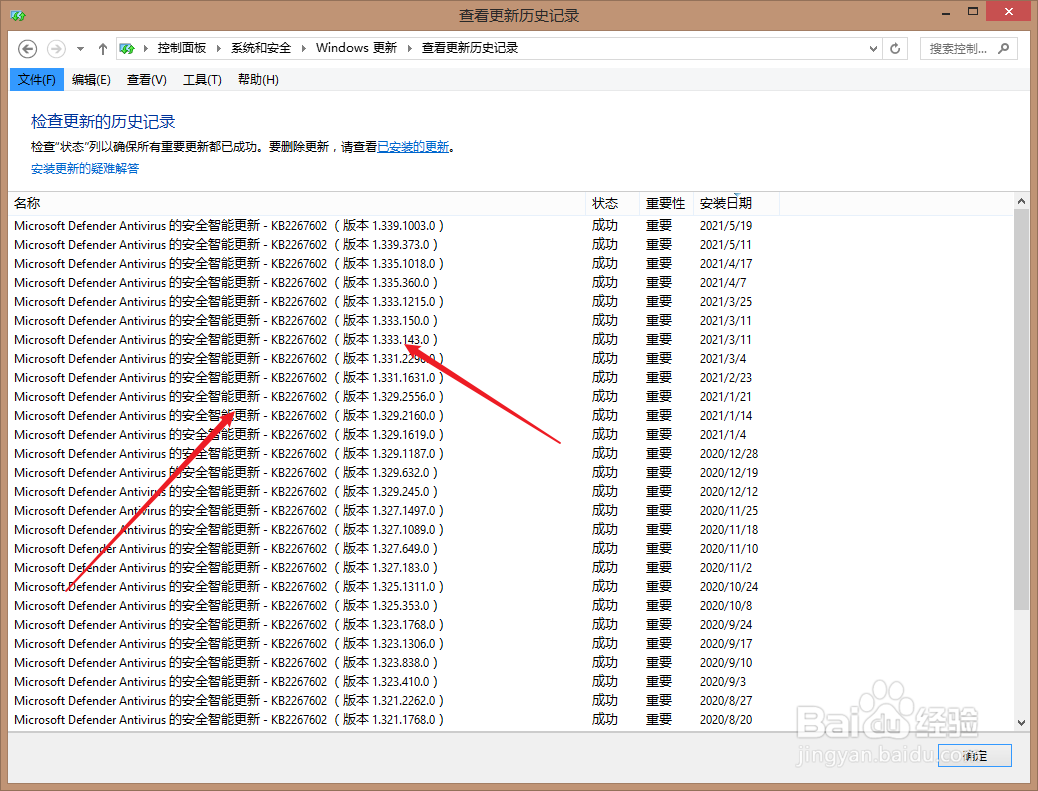Viewport: 1038px width, 791px height.
Task: Click install date 2021/3/4
Action: pyautogui.click(x=722, y=359)
